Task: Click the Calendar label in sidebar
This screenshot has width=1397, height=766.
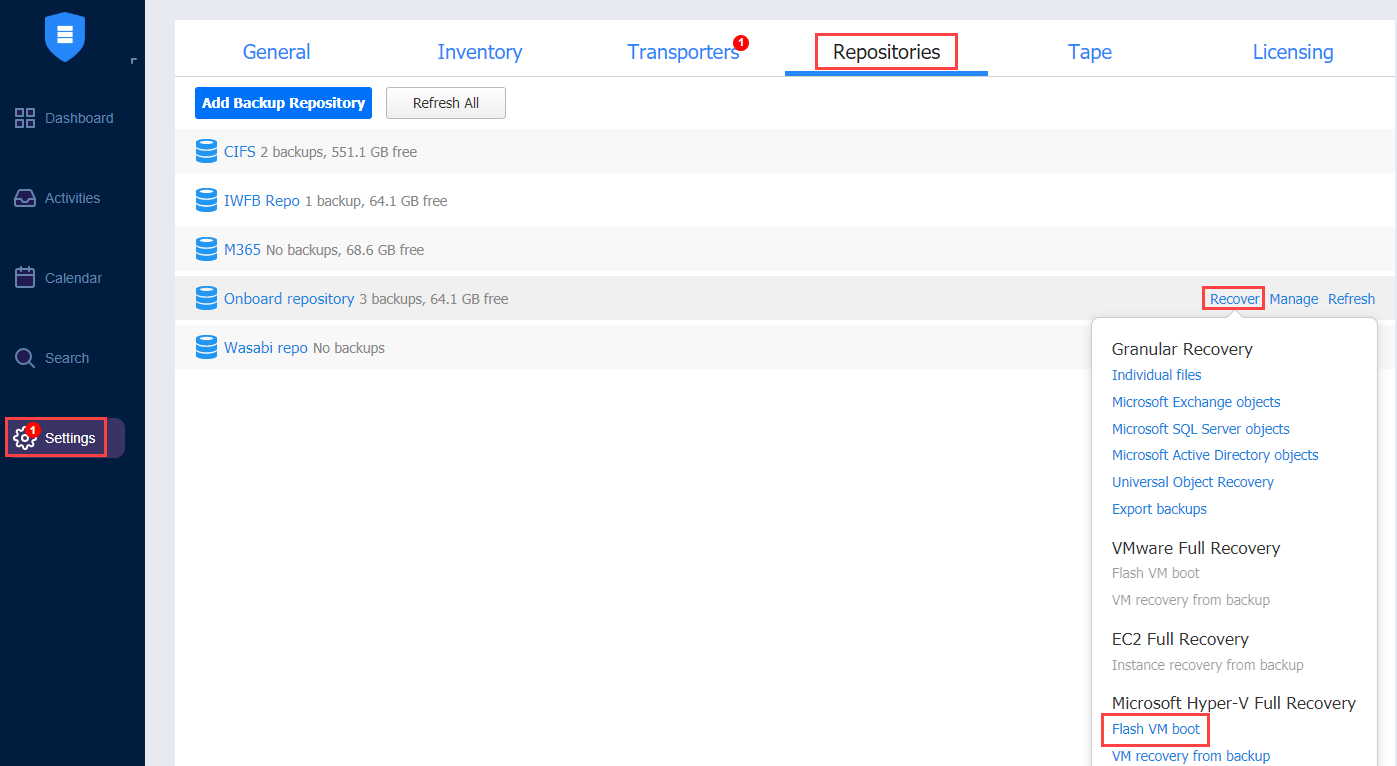Action: 73,278
